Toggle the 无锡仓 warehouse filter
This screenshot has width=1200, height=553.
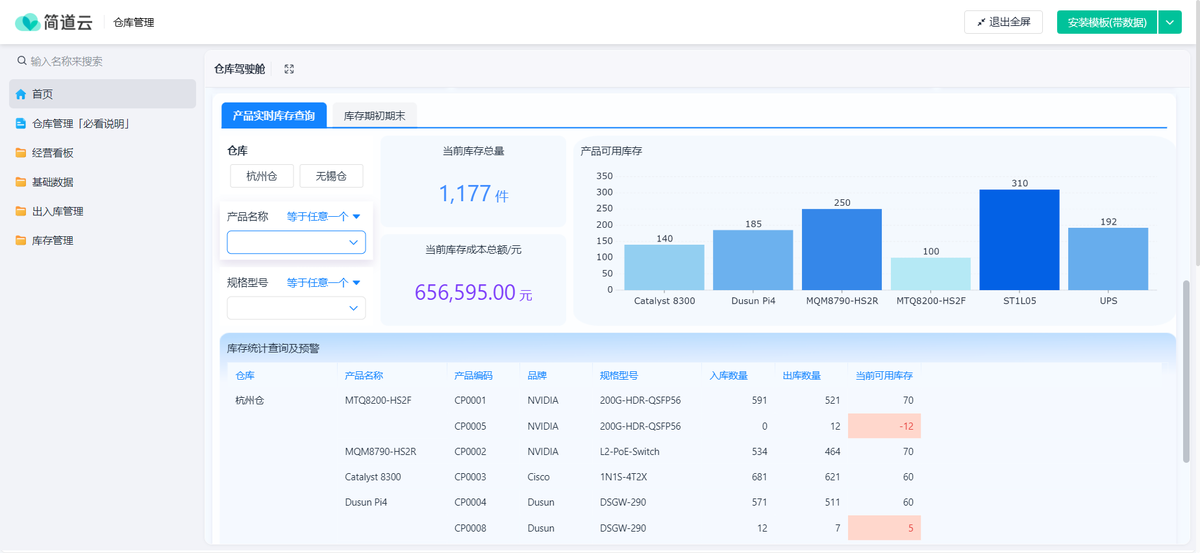[x=331, y=176]
